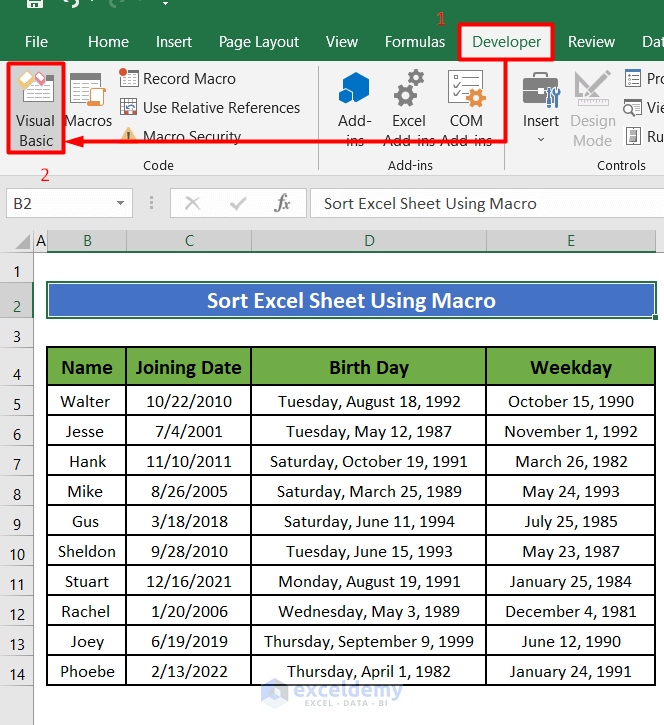
Task: Select the date cell '10/22/2010'
Action: (189, 401)
